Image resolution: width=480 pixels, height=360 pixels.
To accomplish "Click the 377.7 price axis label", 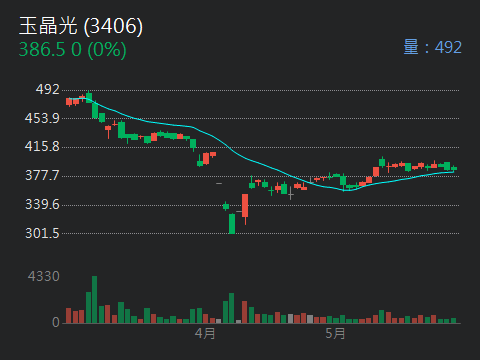I will (x=42, y=175).
